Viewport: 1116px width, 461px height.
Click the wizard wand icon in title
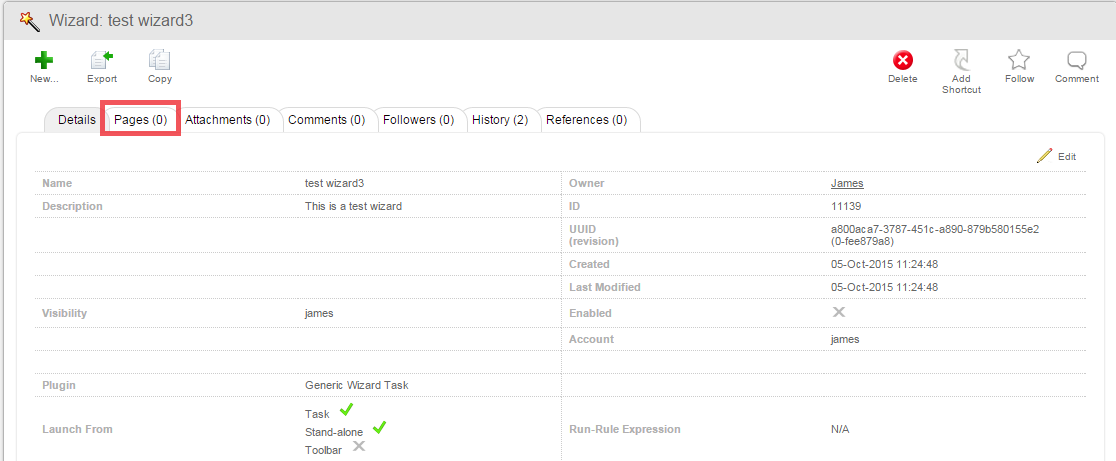[29, 20]
